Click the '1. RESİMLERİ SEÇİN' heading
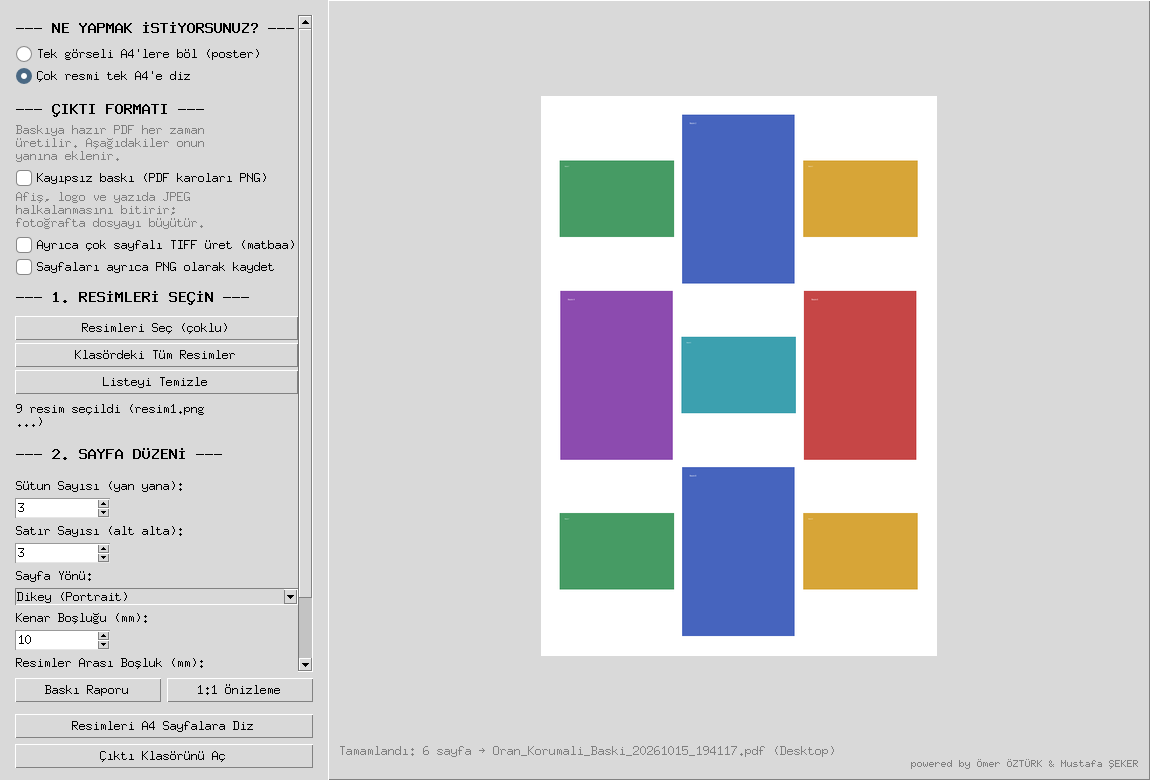The image size is (1150, 780). click(x=132, y=298)
